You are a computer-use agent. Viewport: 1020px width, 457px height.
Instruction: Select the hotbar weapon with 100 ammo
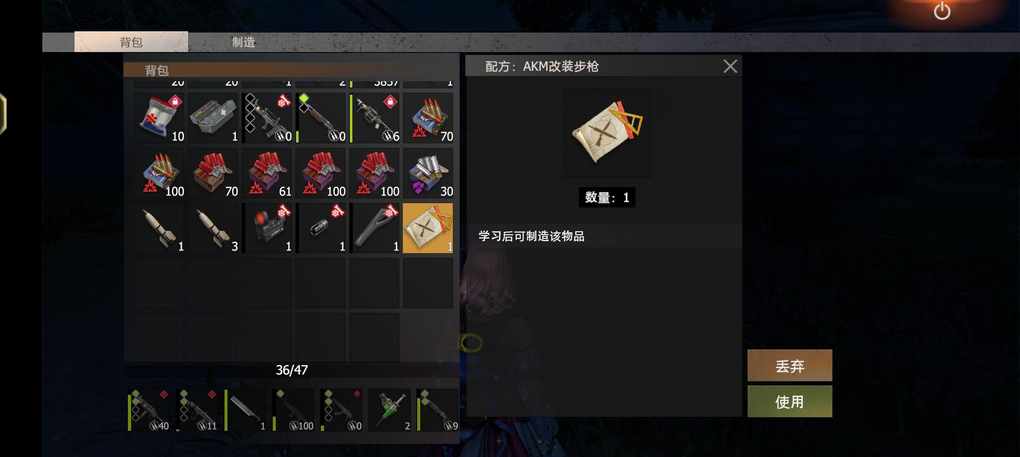pos(294,410)
